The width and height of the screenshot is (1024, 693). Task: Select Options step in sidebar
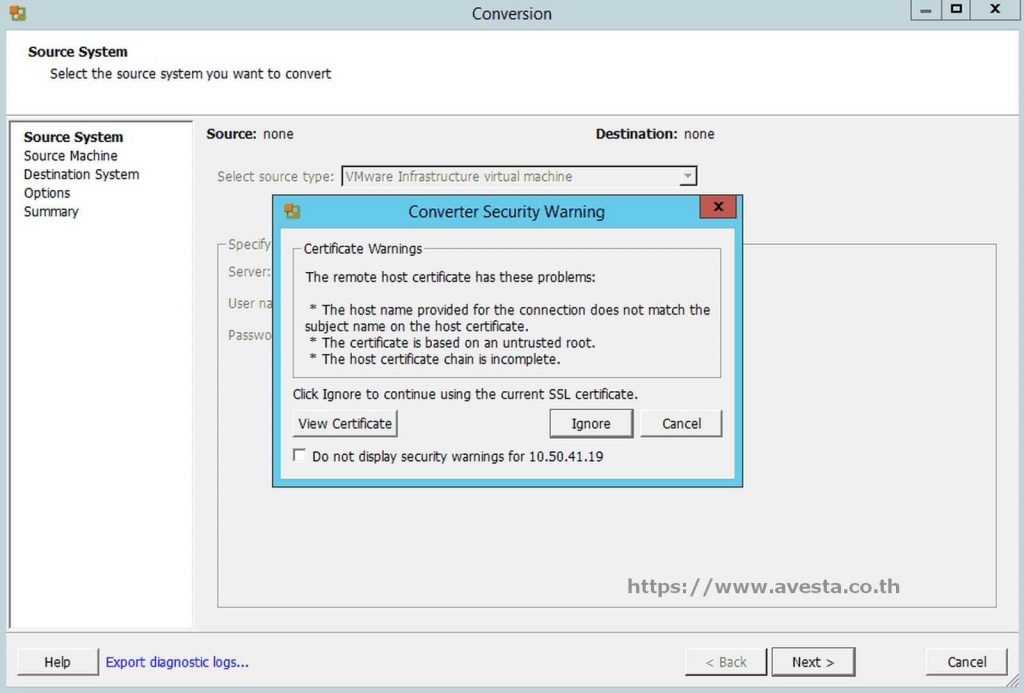point(46,193)
